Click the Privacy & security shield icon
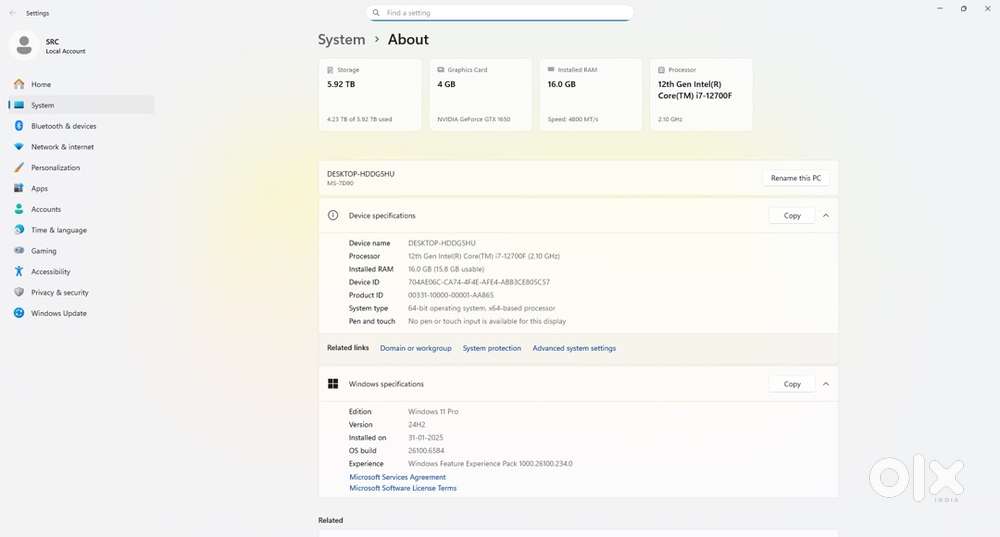The height and width of the screenshot is (537, 1000). [x=18, y=293]
